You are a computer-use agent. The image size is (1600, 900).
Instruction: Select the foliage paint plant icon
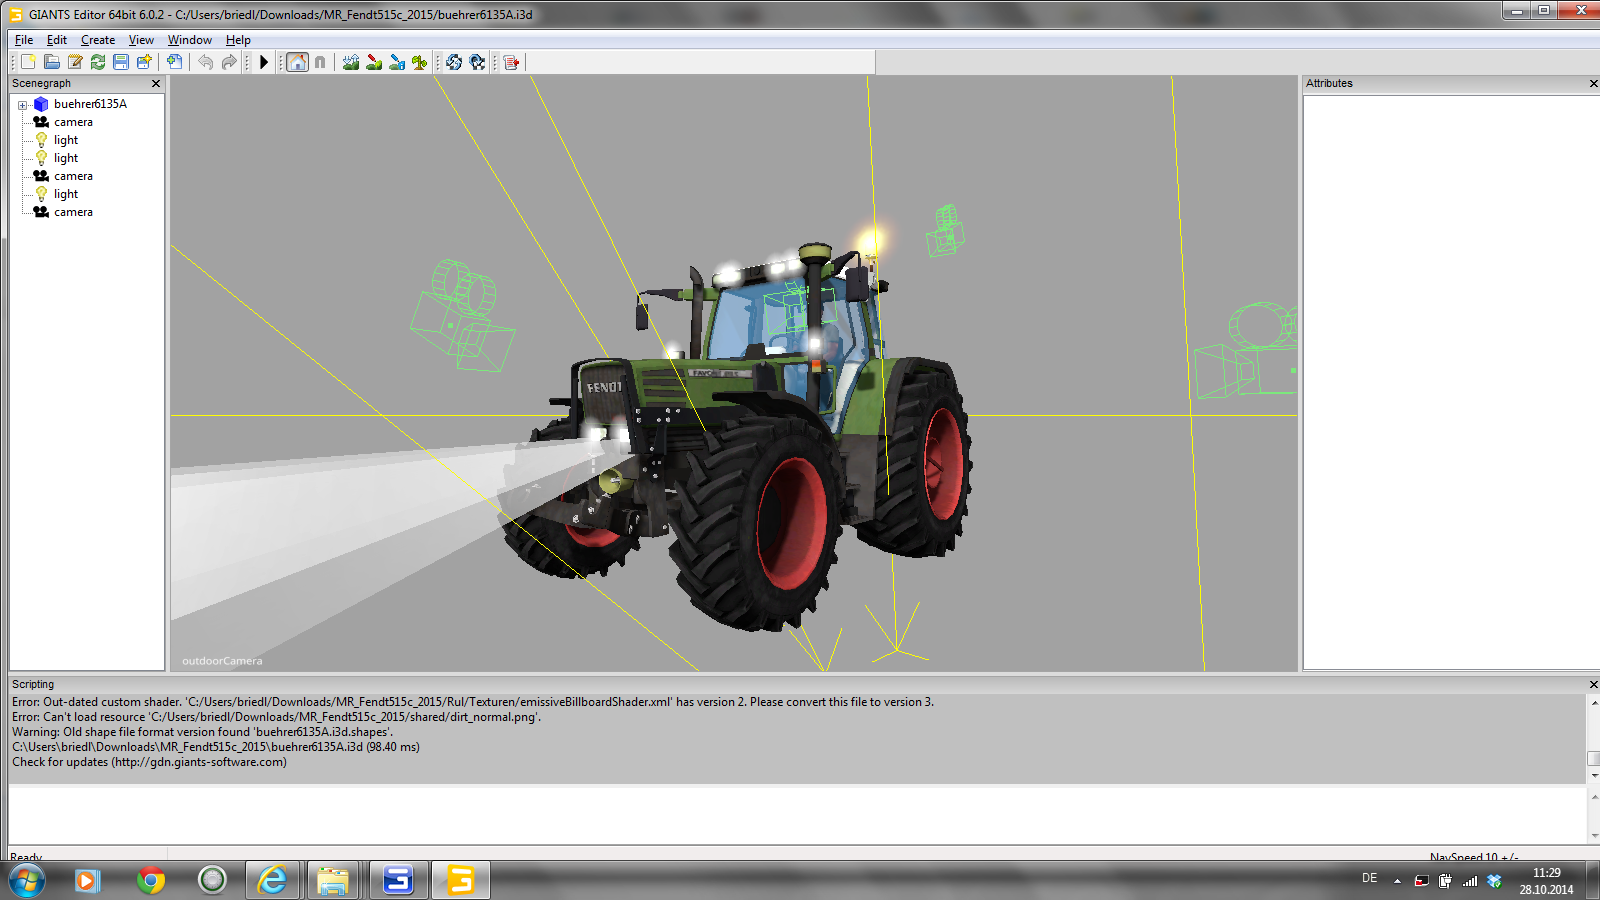[x=420, y=62]
